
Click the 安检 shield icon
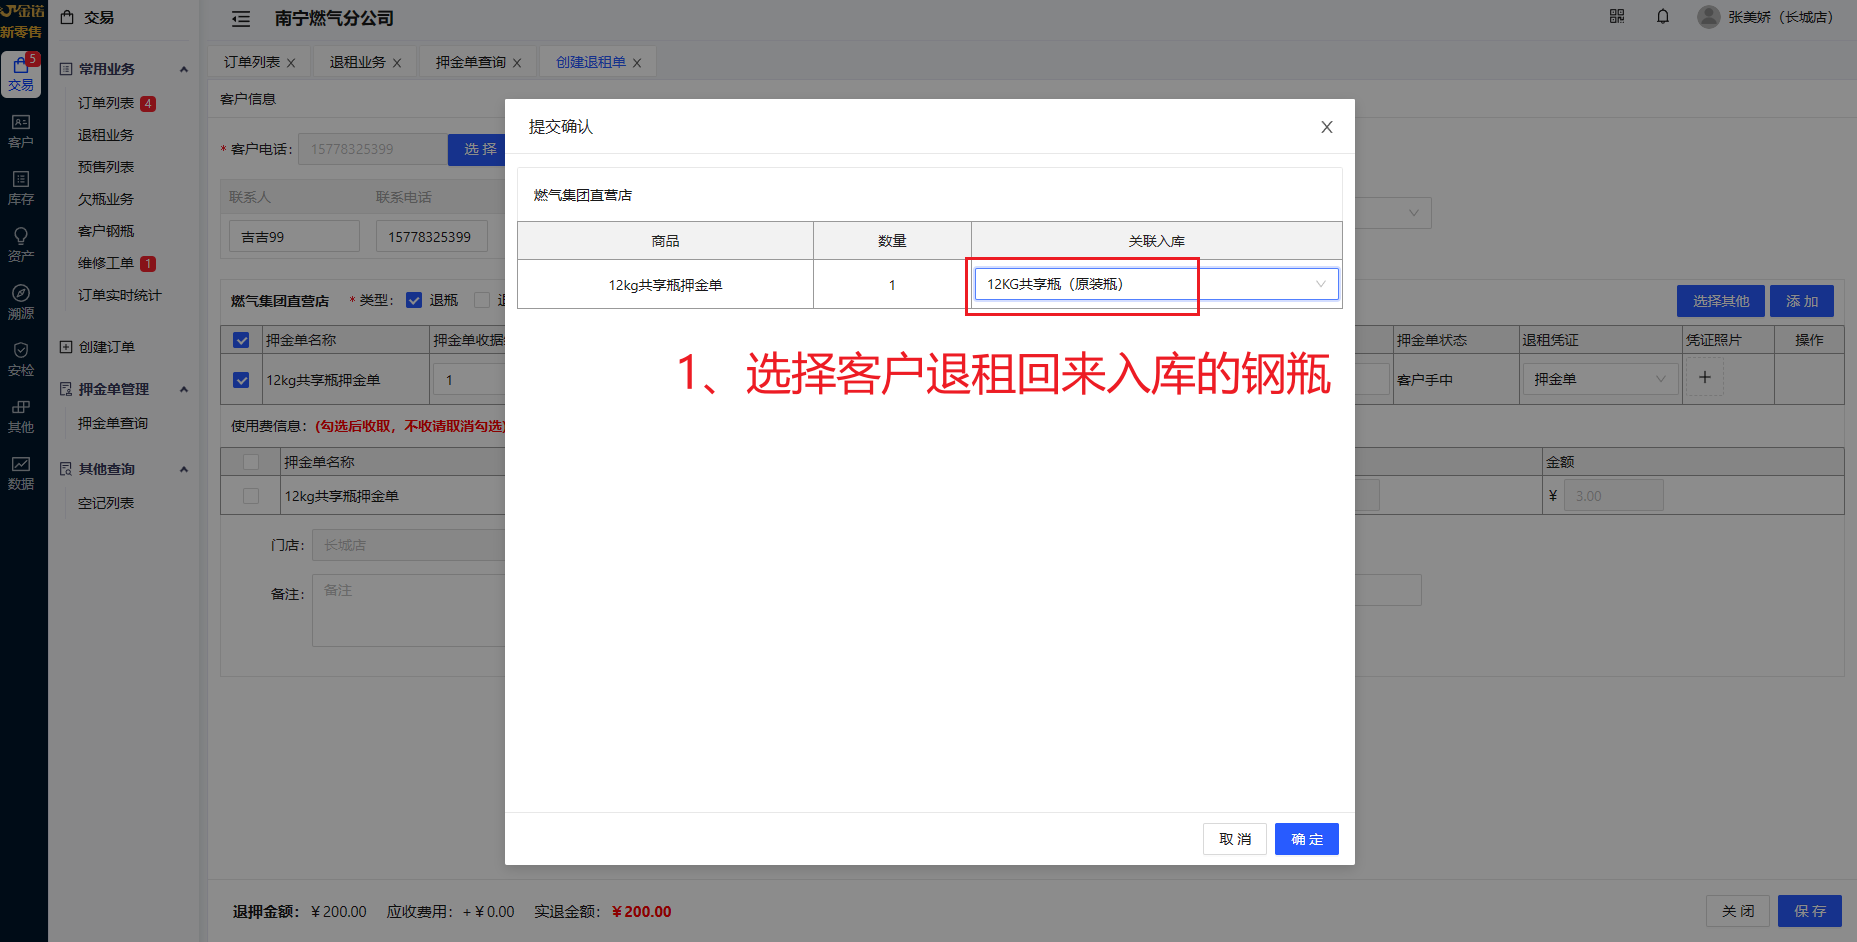[x=21, y=359]
